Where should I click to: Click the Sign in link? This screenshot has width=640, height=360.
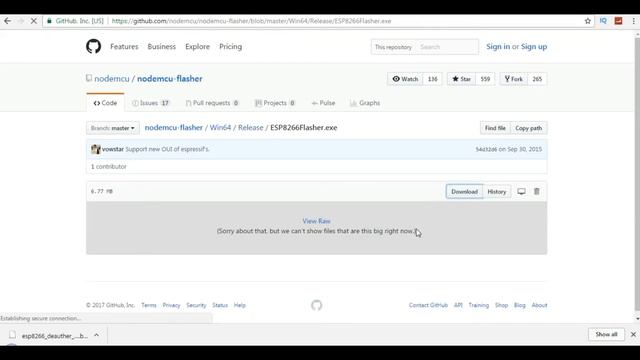pyautogui.click(x=498, y=47)
